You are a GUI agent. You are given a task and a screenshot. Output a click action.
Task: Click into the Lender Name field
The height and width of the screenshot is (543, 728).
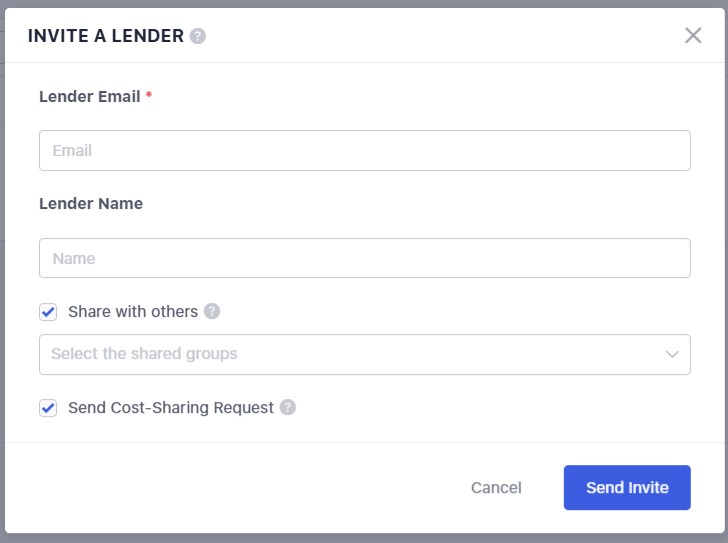coord(365,258)
